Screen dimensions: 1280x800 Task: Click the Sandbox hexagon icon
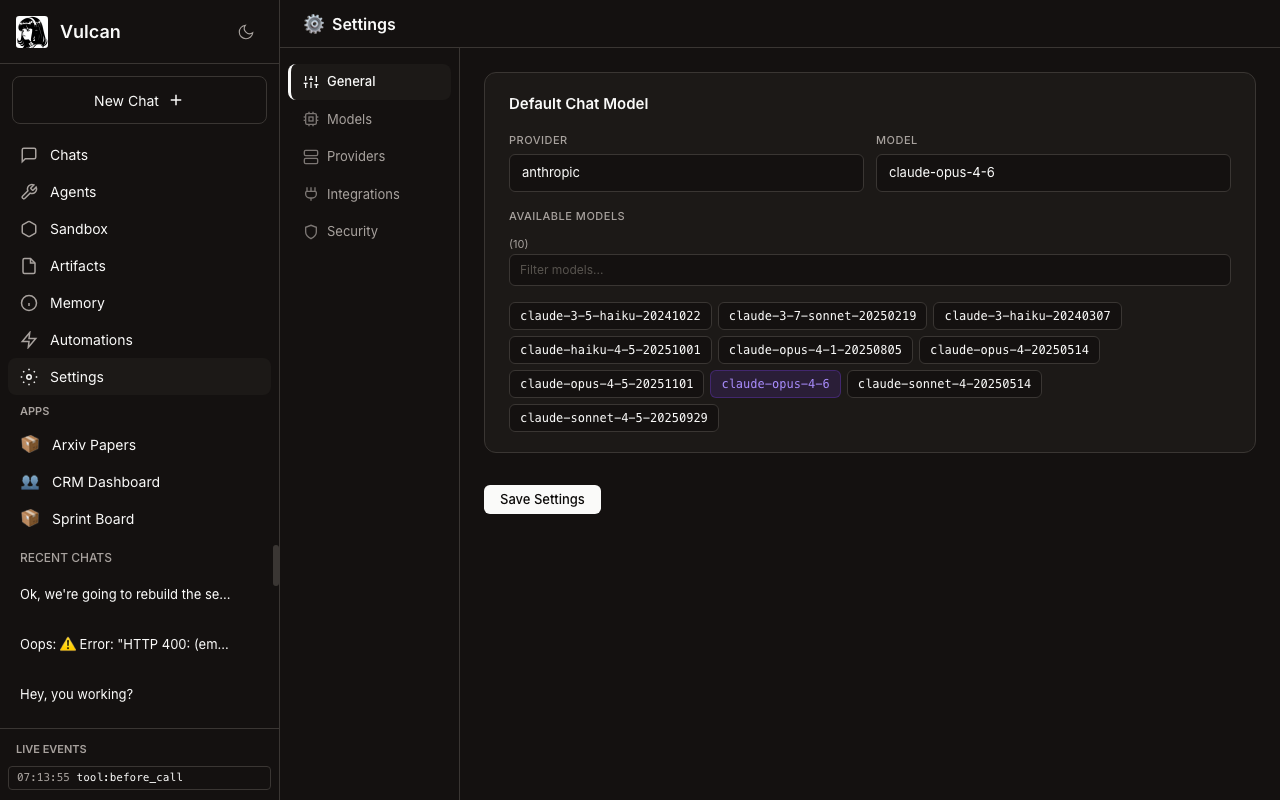[29, 229]
